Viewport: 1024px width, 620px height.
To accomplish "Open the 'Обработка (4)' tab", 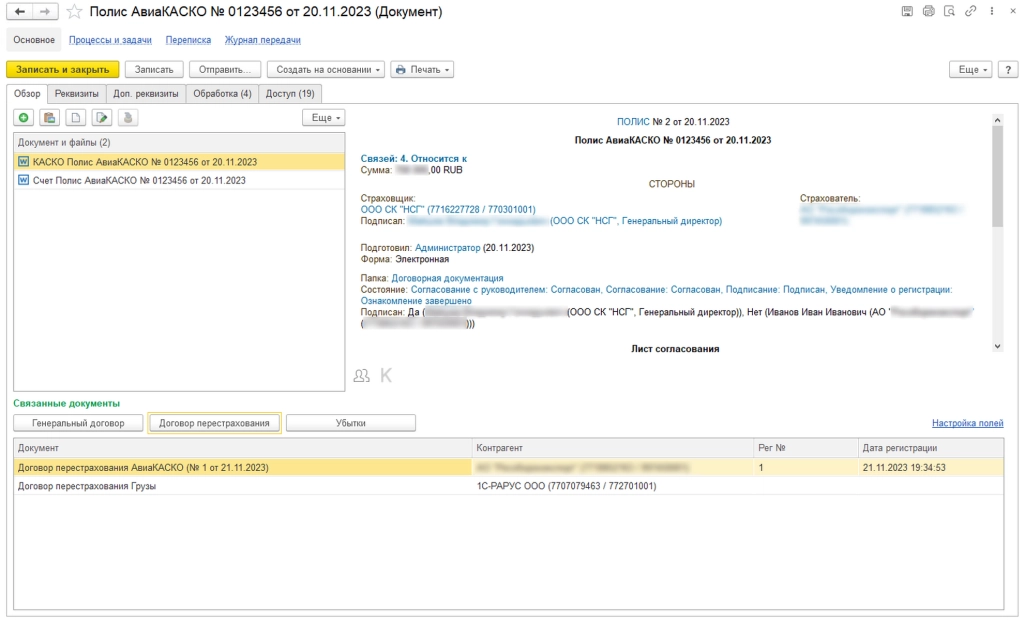I will pyautogui.click(x=222, y=94).
